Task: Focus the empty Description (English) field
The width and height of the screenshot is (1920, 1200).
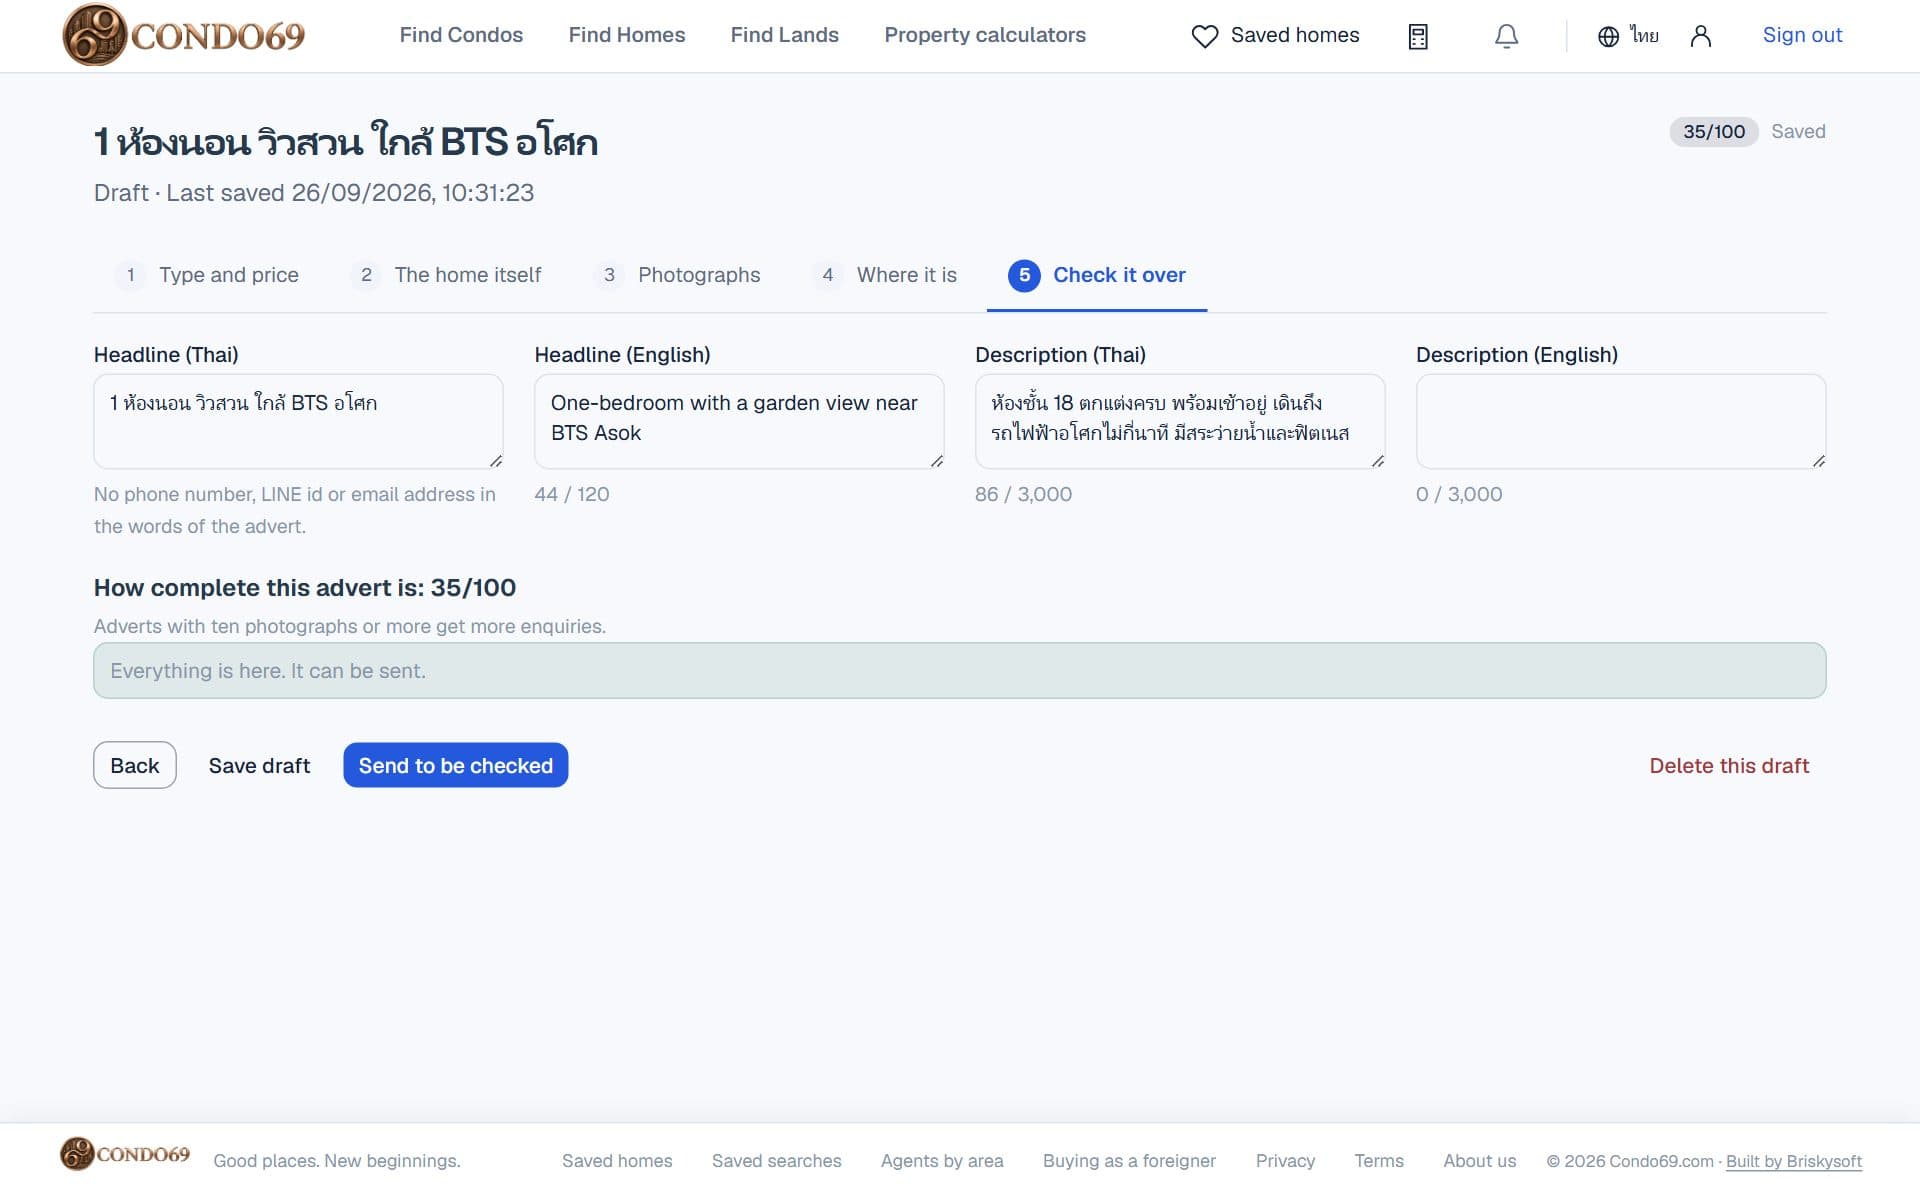Action: click(1621, 421)
